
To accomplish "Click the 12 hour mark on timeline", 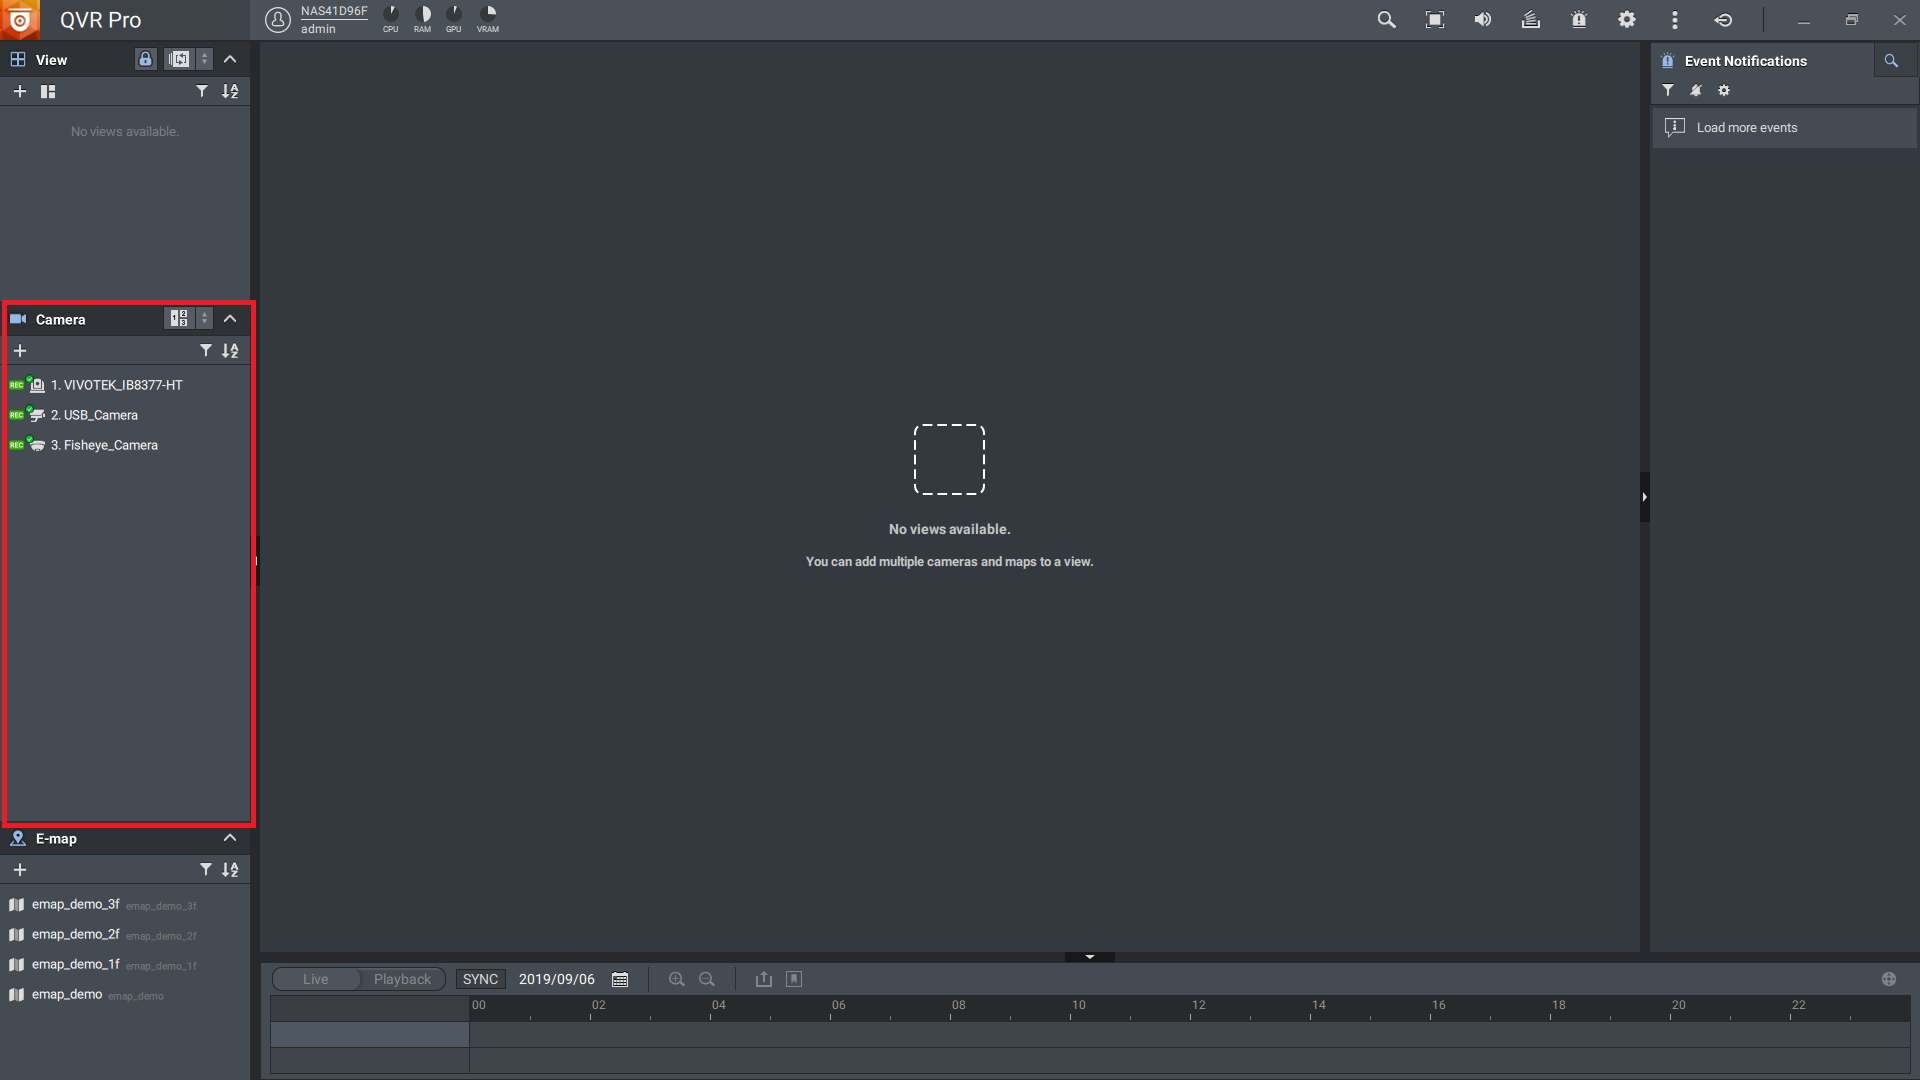I will pos(1198,1006).
